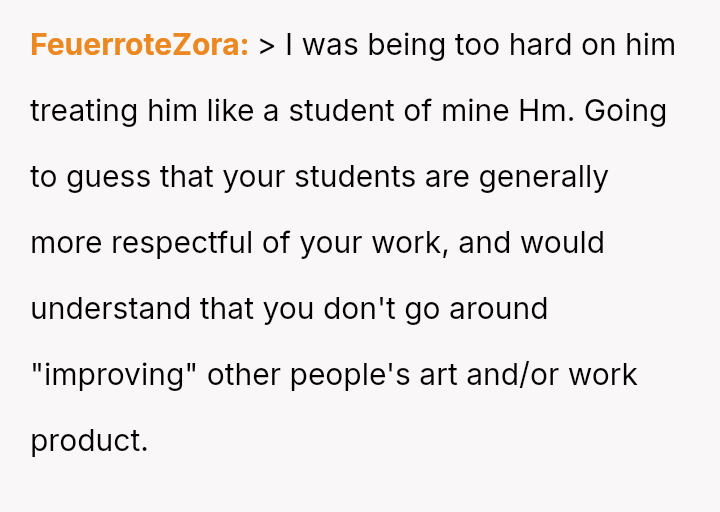Click the quote marker before the comment
The image size is (720, 512).
point(267,46)
